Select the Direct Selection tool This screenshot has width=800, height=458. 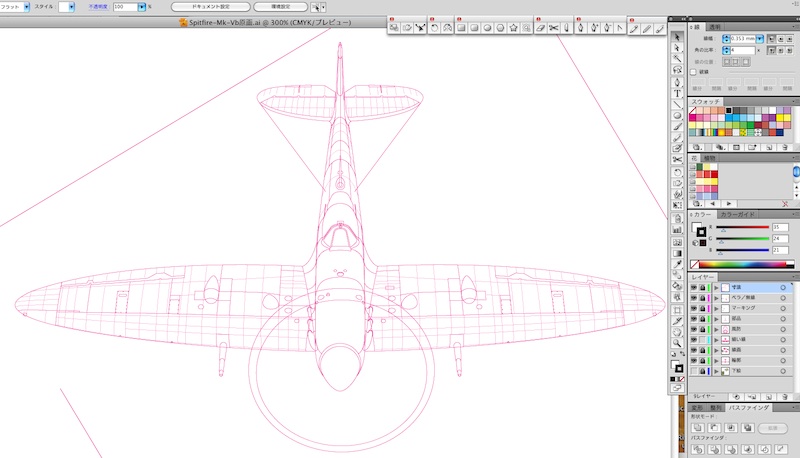pos(677,48)
